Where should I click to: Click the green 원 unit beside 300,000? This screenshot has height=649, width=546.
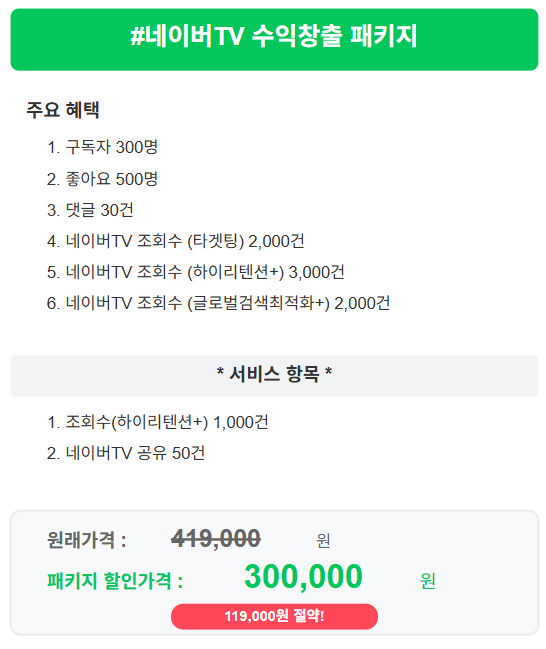[428, 581]
